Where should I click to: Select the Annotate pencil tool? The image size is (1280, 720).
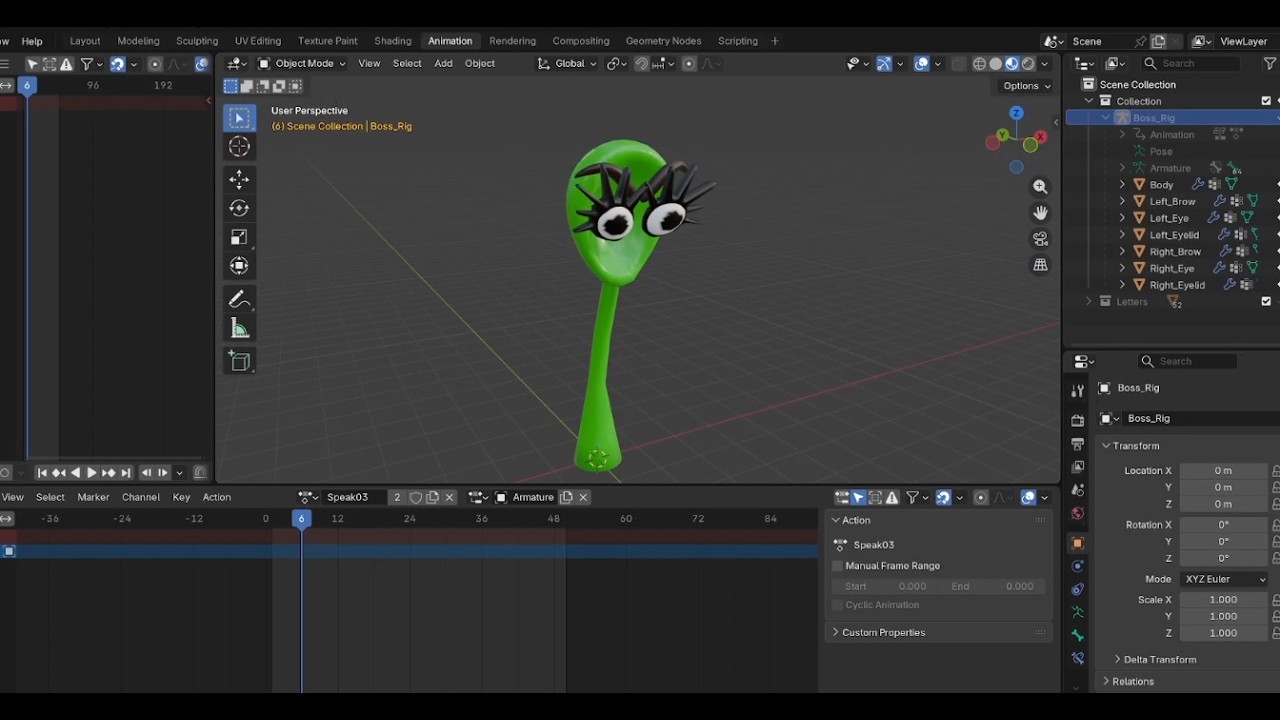(239, 300)
